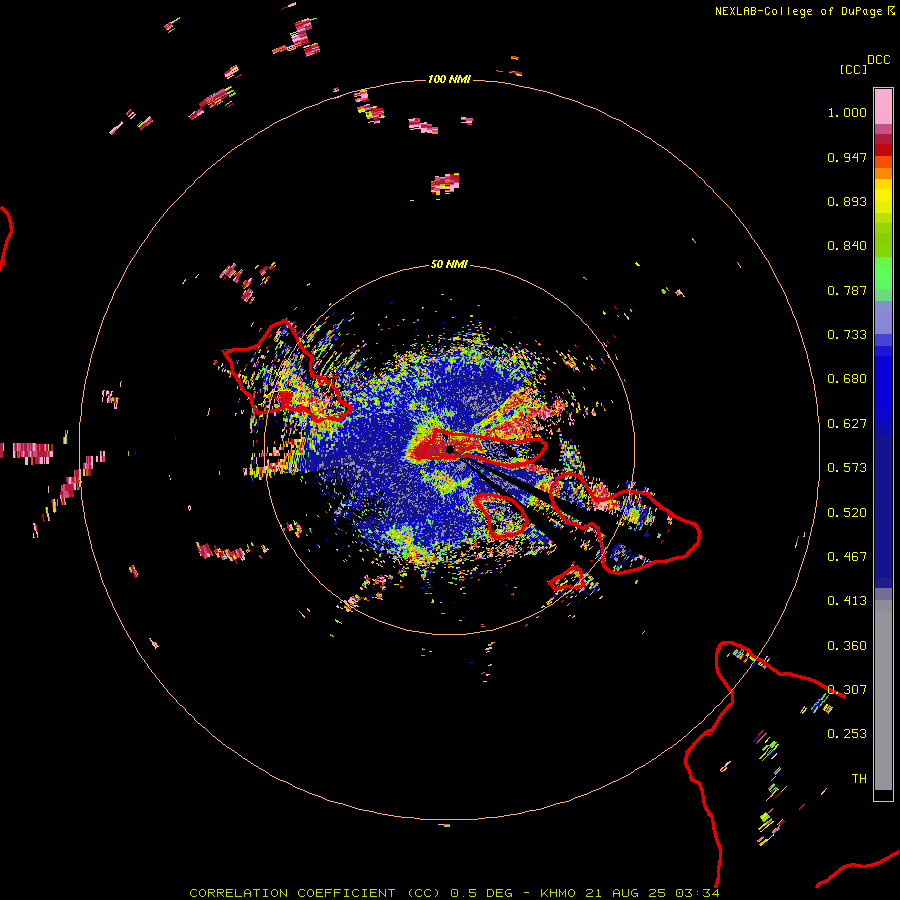Click the 0.520 scale value
This screenshot has width=900, height=900.
(x=847, y=513)
